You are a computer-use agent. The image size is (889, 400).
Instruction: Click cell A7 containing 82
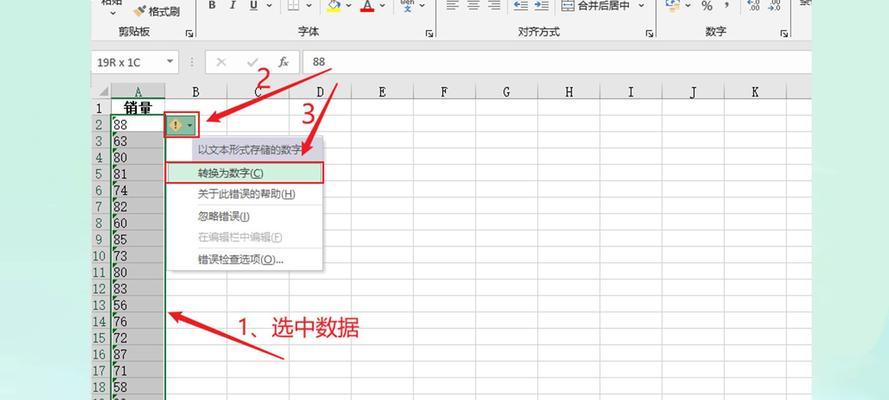(138, 207)
